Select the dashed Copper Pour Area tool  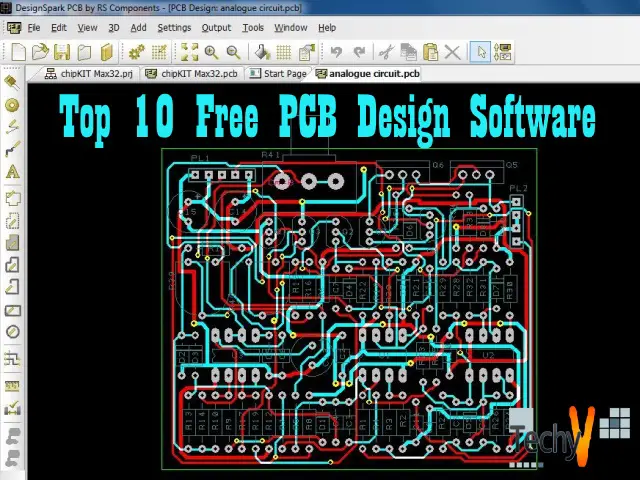(x=13, y=222)
